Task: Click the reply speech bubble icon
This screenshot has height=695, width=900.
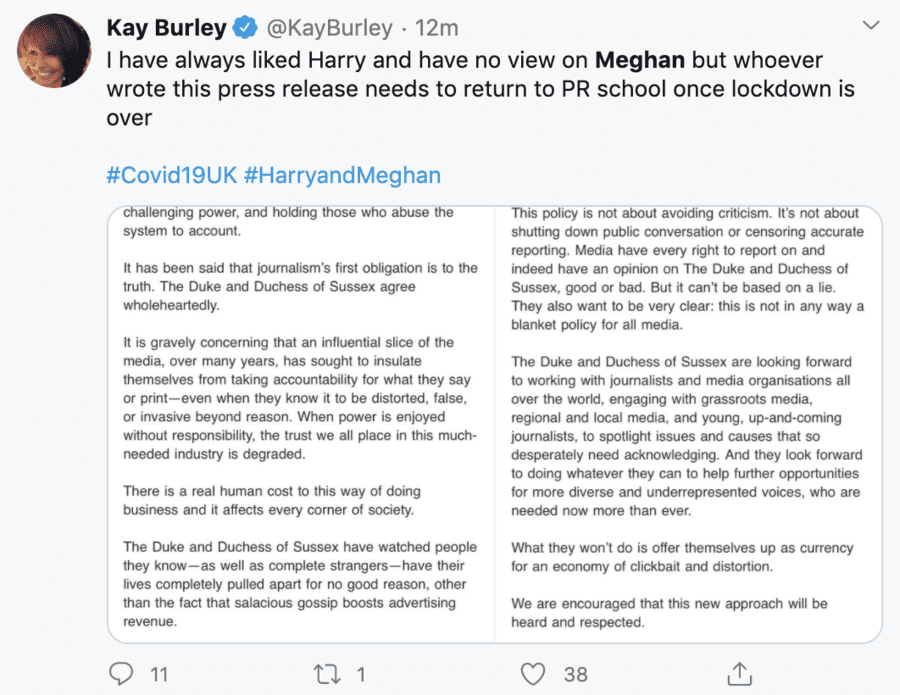Action: (x=122, y=673)
